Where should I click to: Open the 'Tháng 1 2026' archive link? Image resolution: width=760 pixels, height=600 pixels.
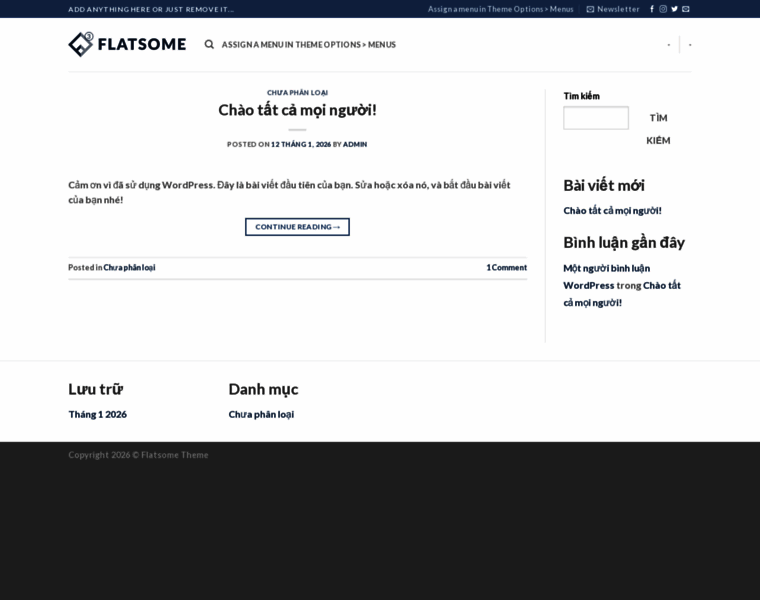97,414
